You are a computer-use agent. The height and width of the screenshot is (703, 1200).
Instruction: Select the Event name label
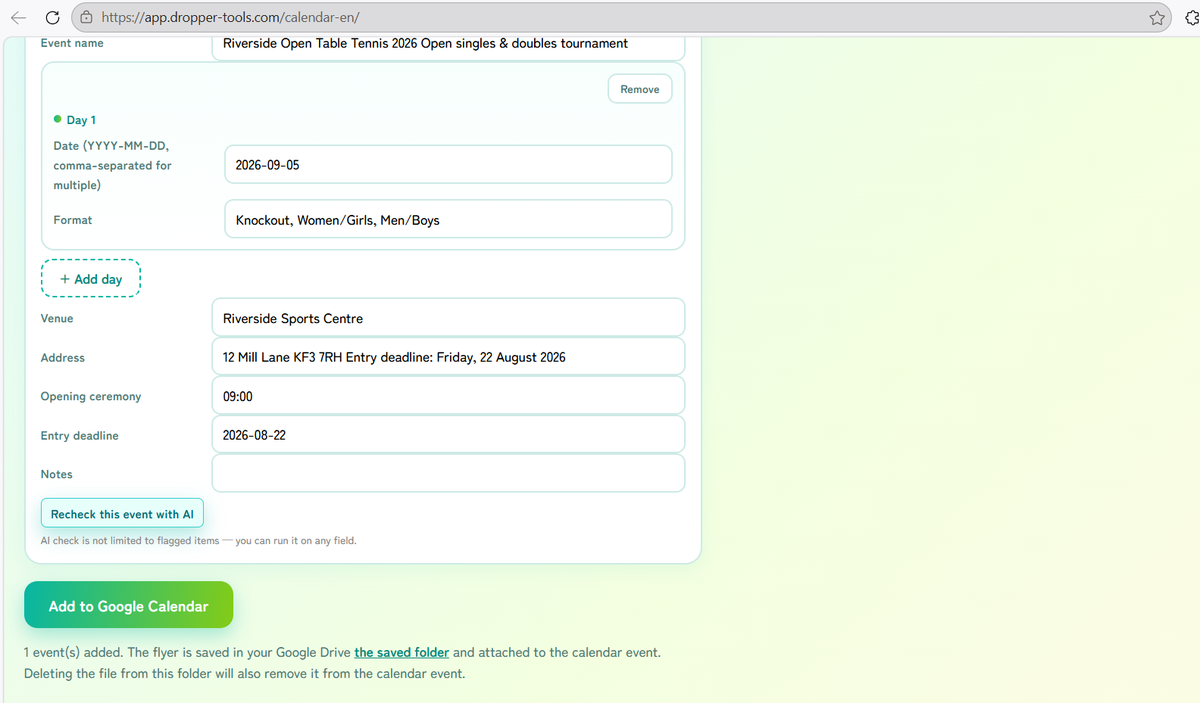pyautogui.click(x=72, y=43)
